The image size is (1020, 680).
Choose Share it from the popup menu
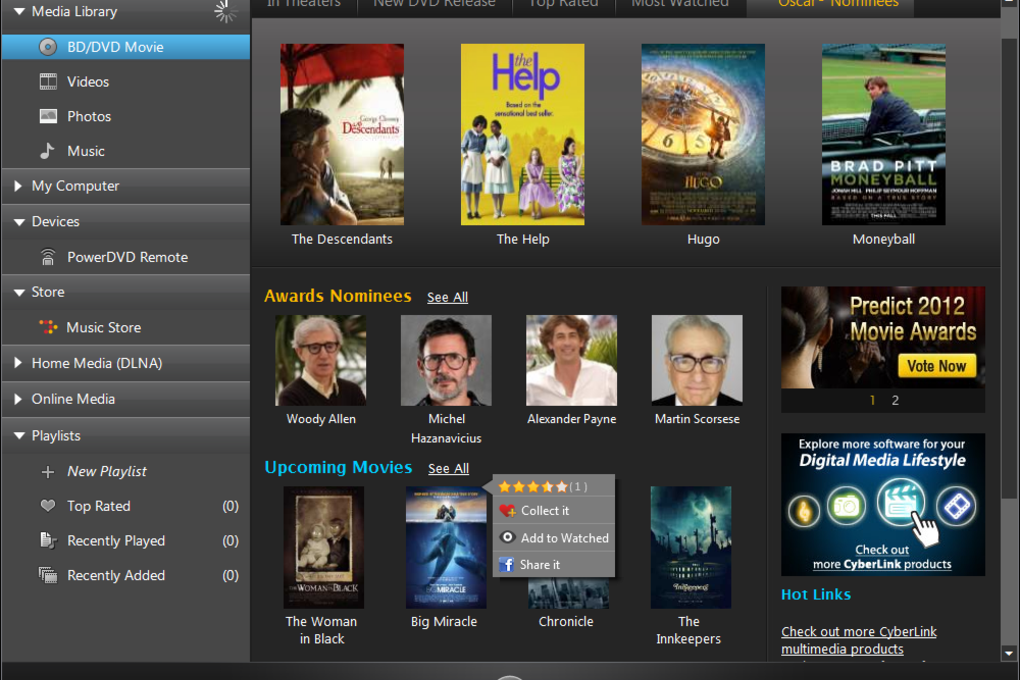point(554,564)
